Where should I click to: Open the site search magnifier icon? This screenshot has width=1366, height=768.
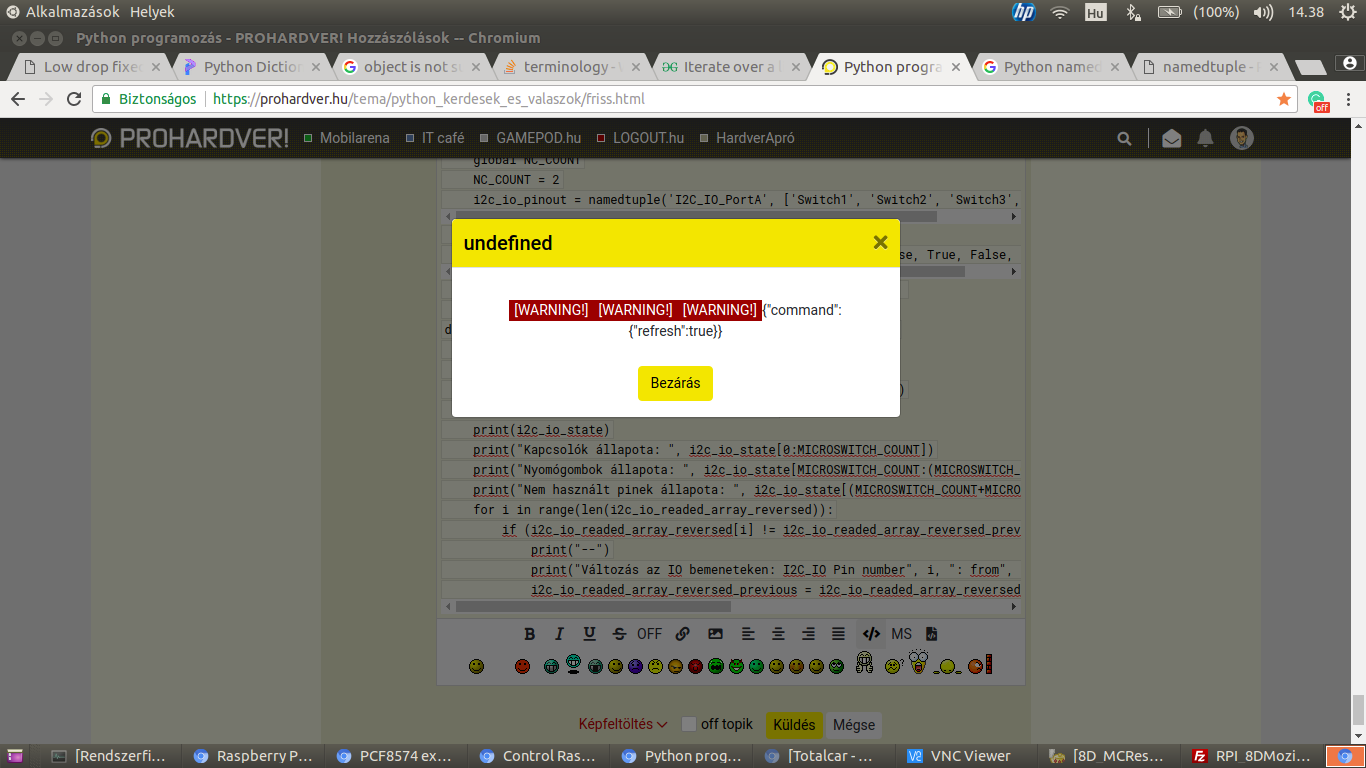(x=1125, y=138)
